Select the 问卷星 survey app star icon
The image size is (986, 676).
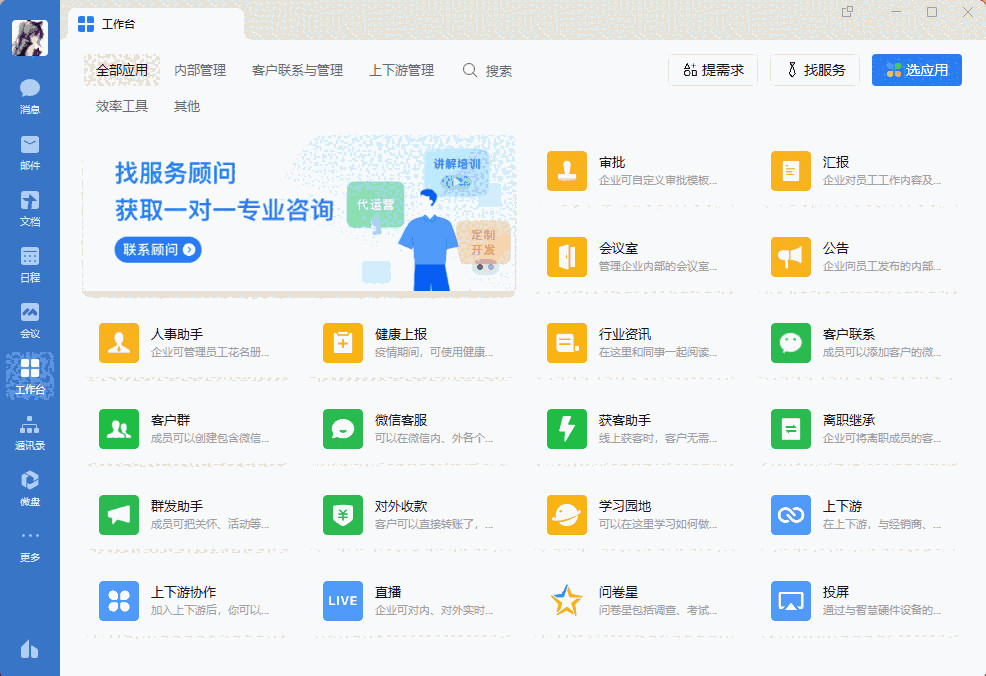coord(567,601)
